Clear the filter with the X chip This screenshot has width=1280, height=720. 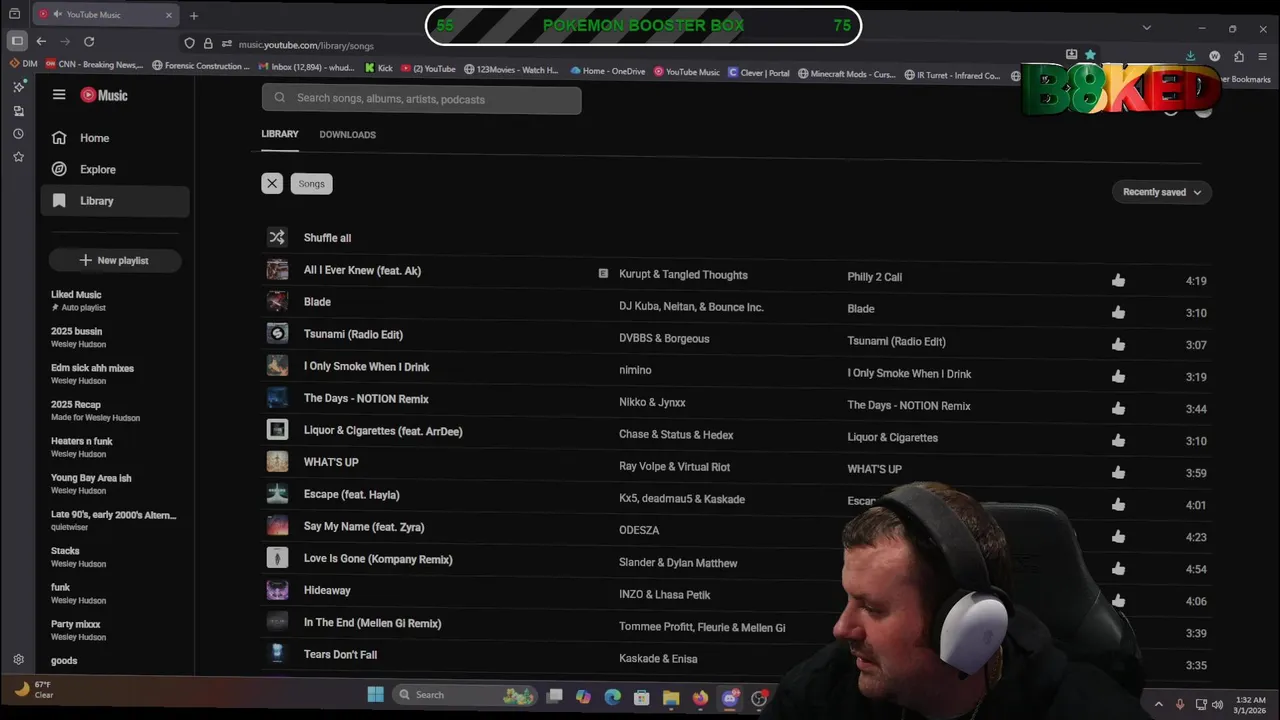click(272, 183)
